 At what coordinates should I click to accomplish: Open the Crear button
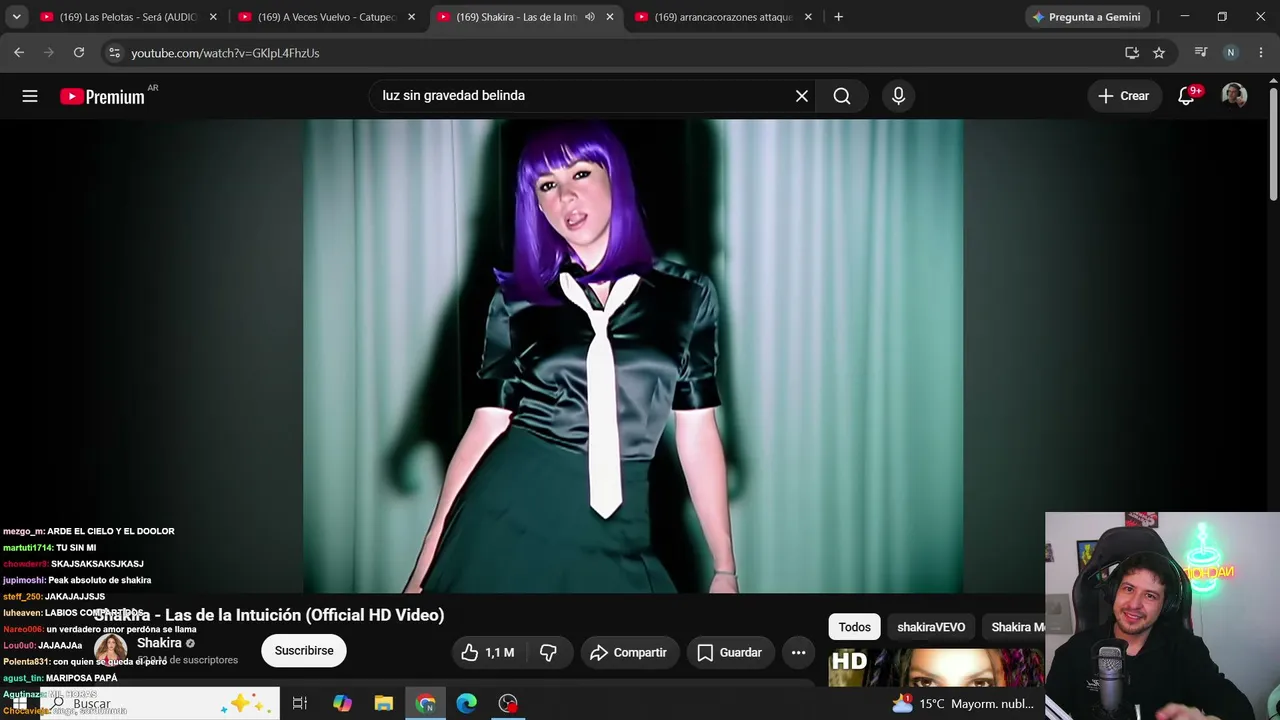[1123, 96]
